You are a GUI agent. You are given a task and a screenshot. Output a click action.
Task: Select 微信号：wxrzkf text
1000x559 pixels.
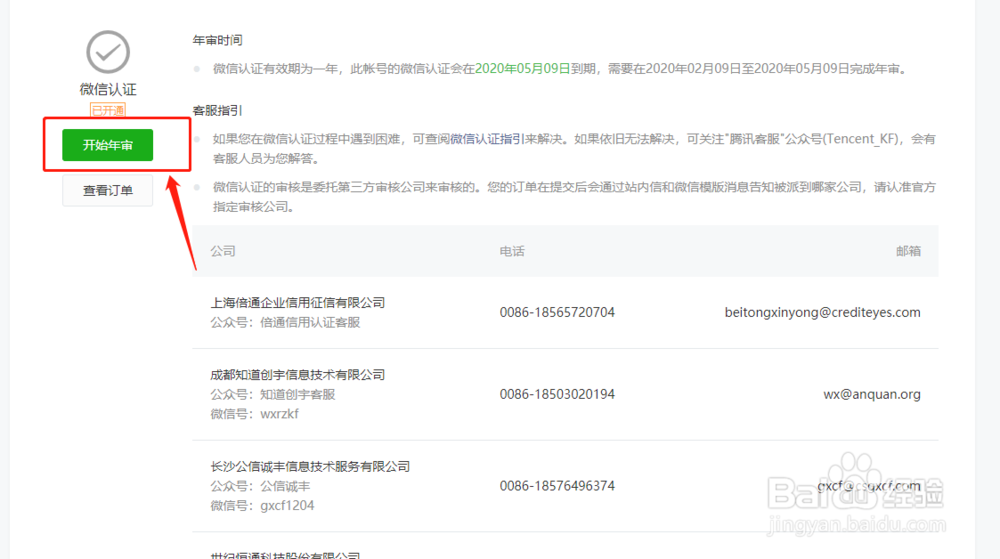254,414
